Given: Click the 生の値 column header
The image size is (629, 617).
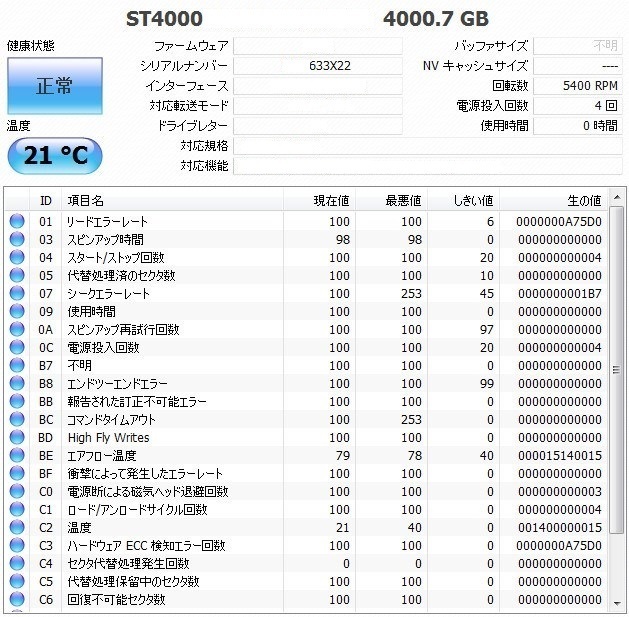Looking at the screenshot, I should click(554, 200).
